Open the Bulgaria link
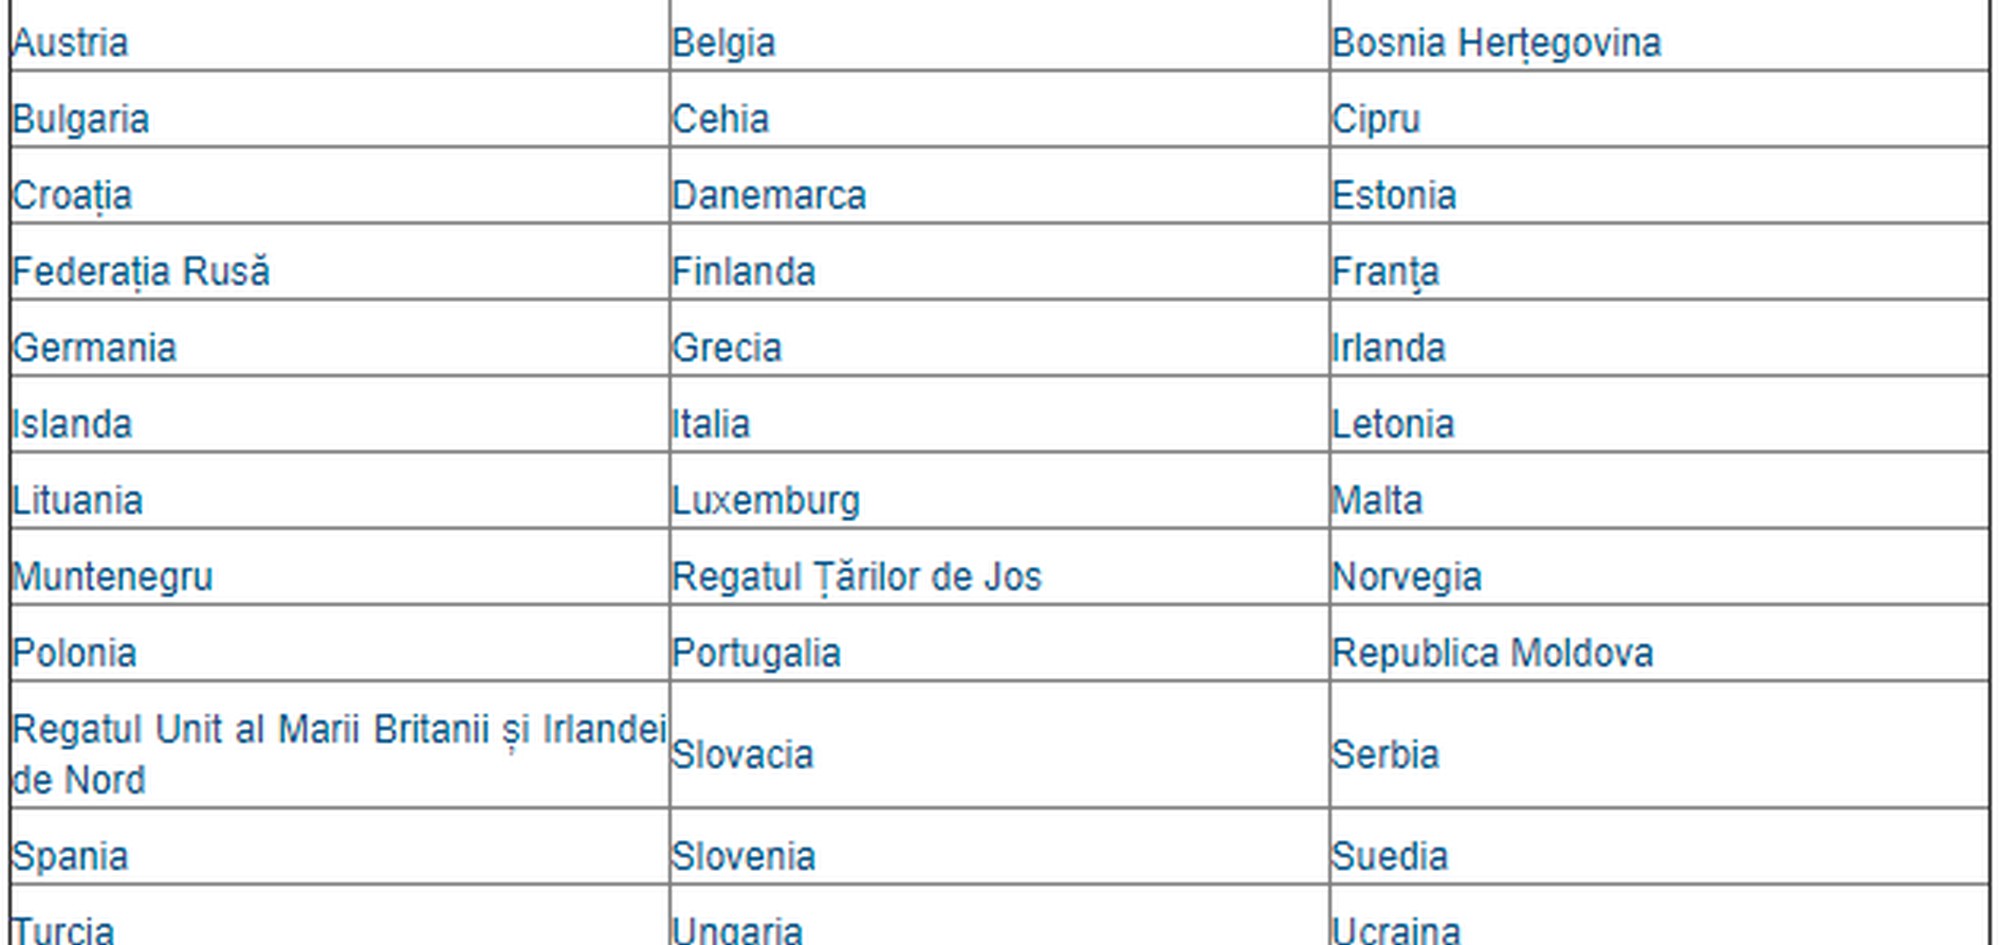 pos(80,119)
